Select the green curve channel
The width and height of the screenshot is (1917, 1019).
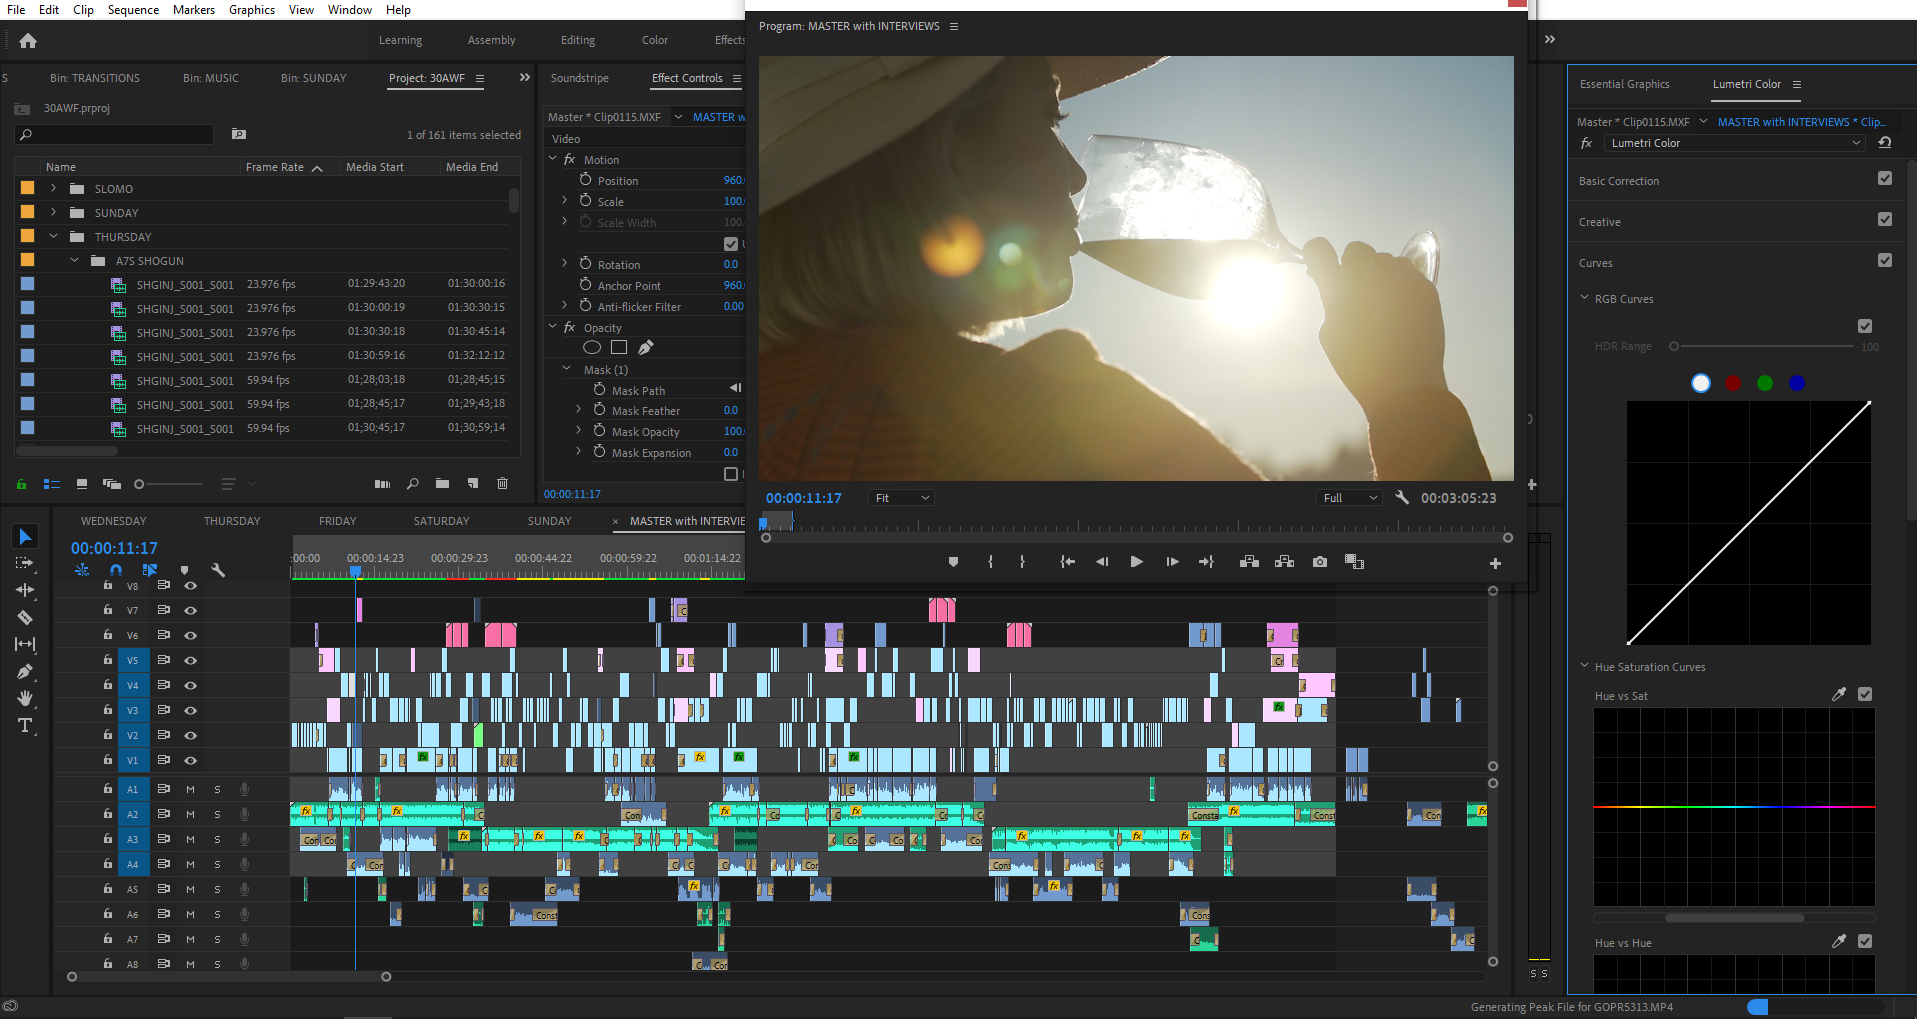coord(1765,383)
